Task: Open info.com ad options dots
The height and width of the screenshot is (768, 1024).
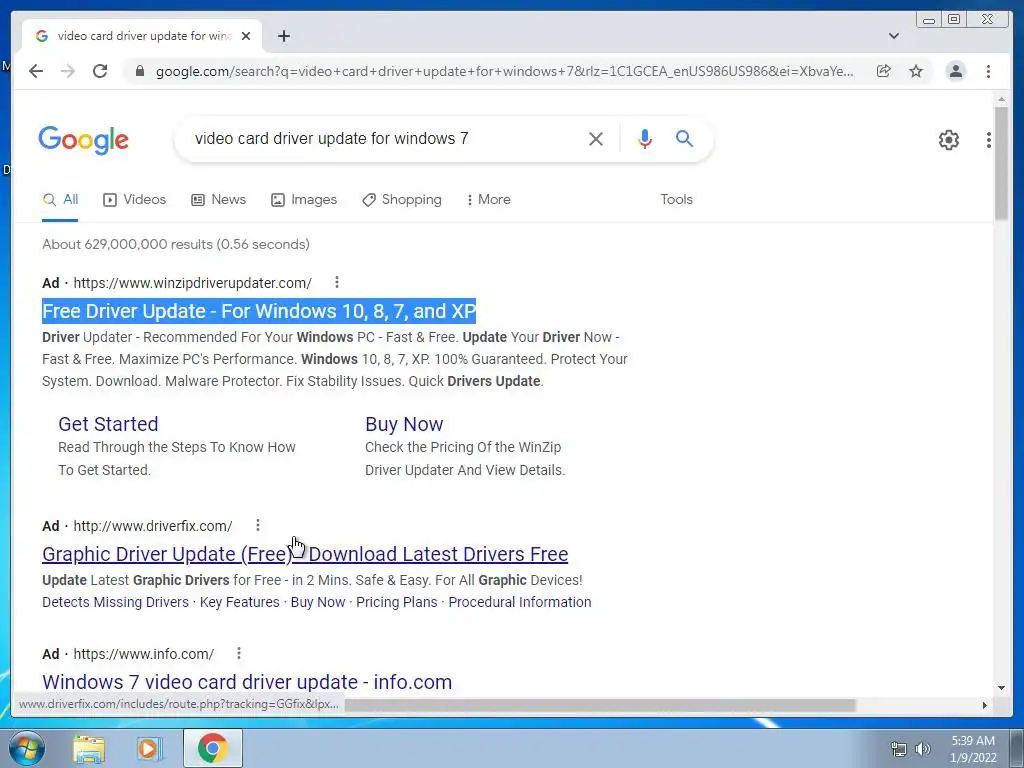Action: (x=239, y=653)
